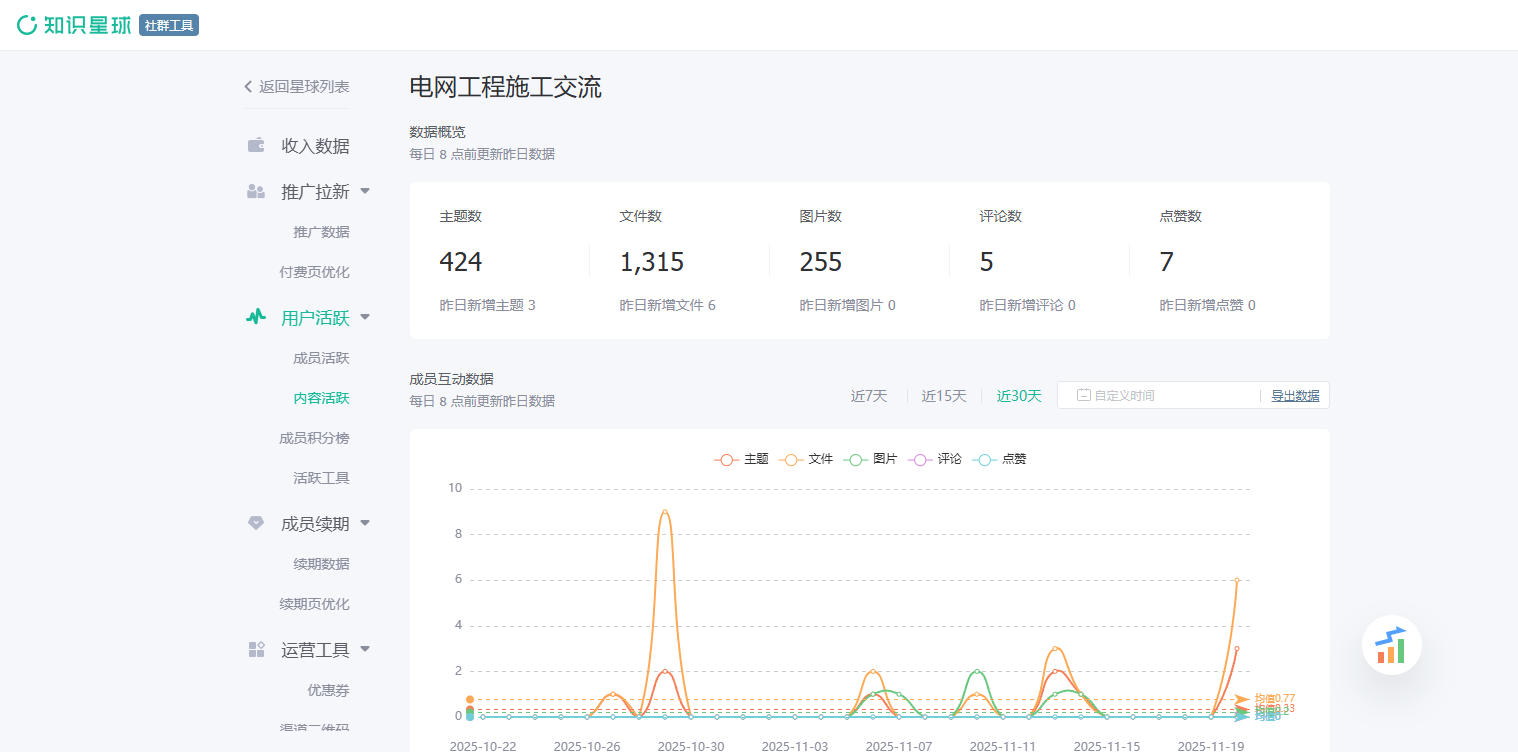The image size is (1518, 752).
Task: Click the 用户活跃 pulse icon
Action: coord(256,318)
